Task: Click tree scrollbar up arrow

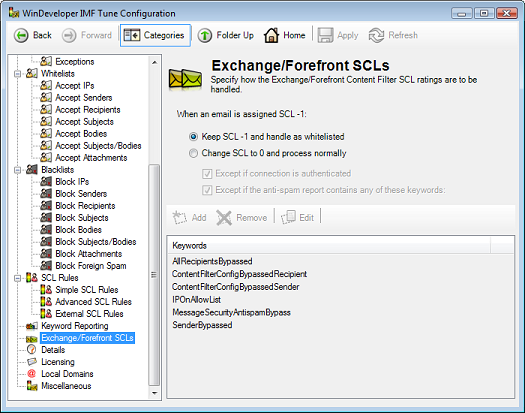Action: (154, 62)
